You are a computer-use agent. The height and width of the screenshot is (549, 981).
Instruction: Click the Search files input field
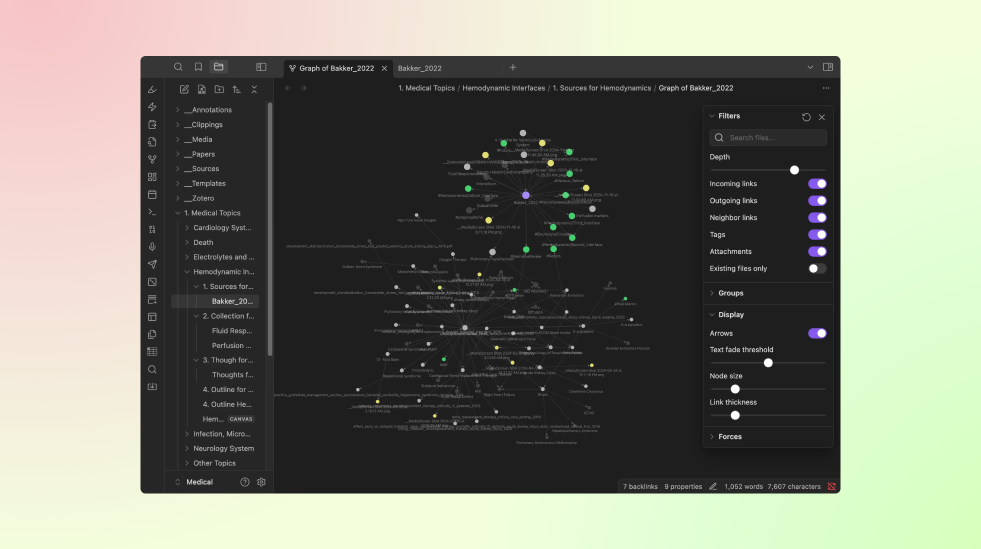[x=768, y=138]
